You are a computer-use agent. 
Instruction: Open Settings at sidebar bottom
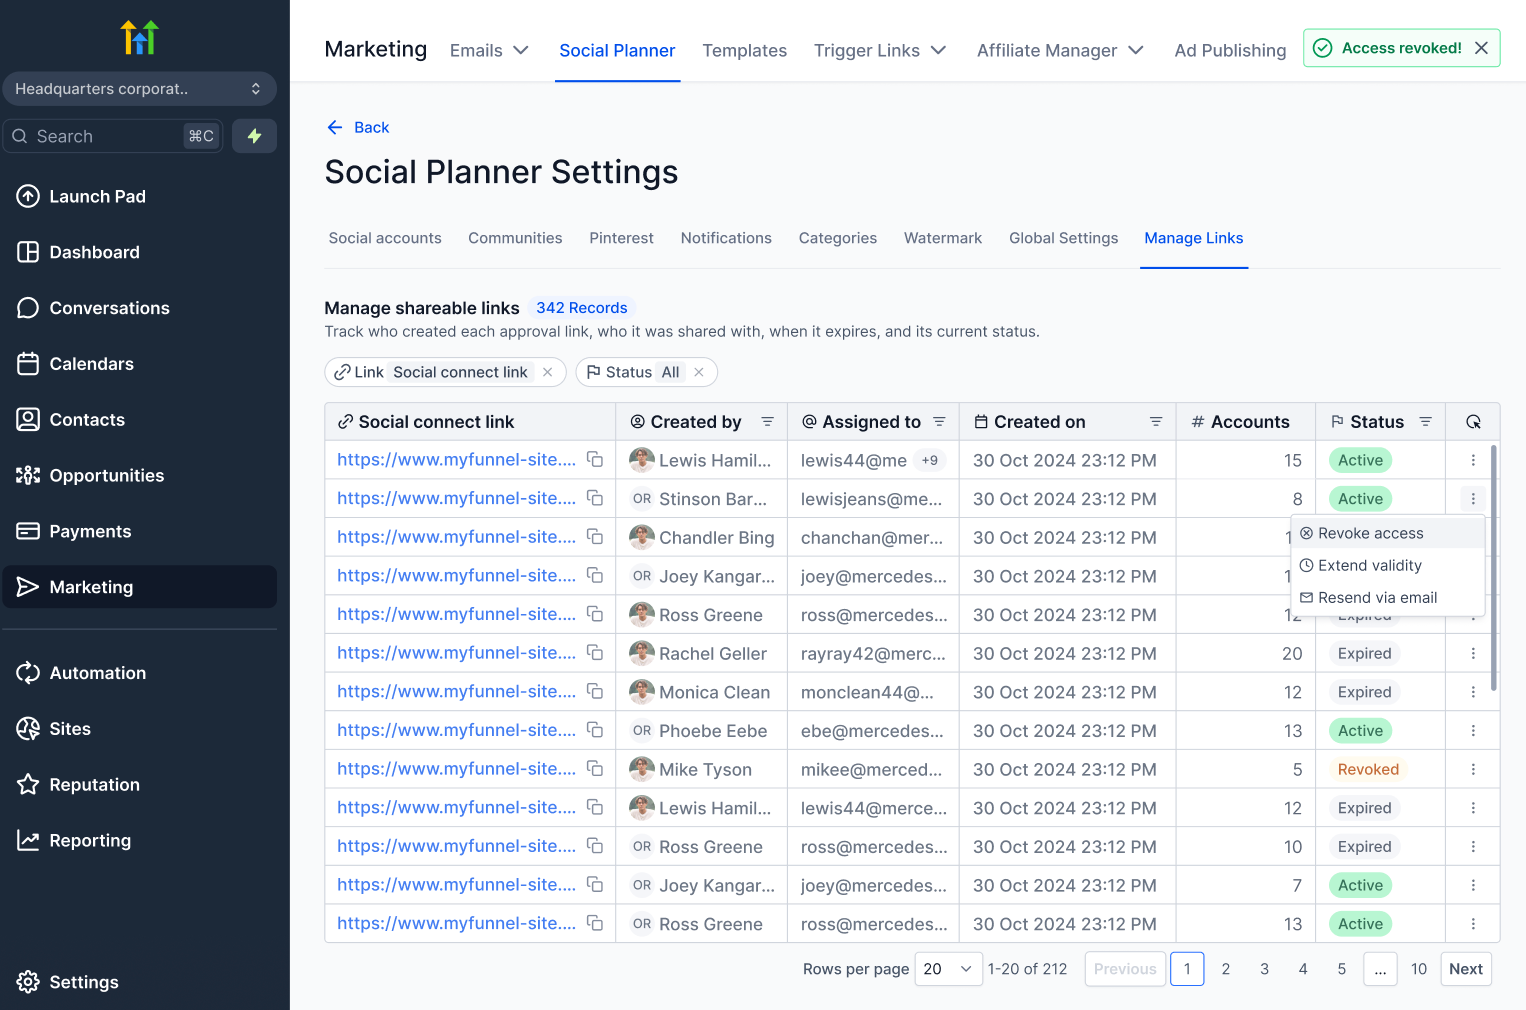(x=139, y=982)
